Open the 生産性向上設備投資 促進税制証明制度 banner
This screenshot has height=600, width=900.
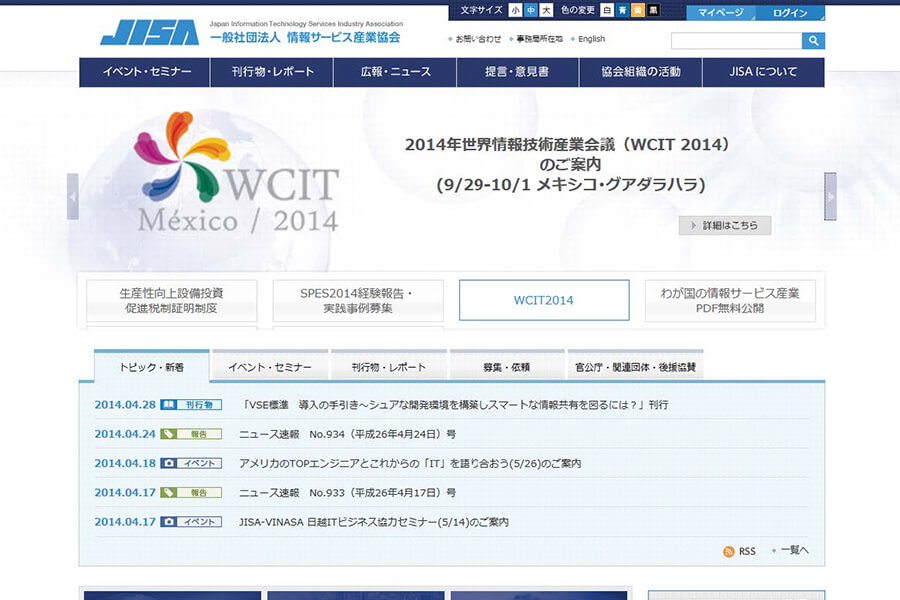point(172,300)
